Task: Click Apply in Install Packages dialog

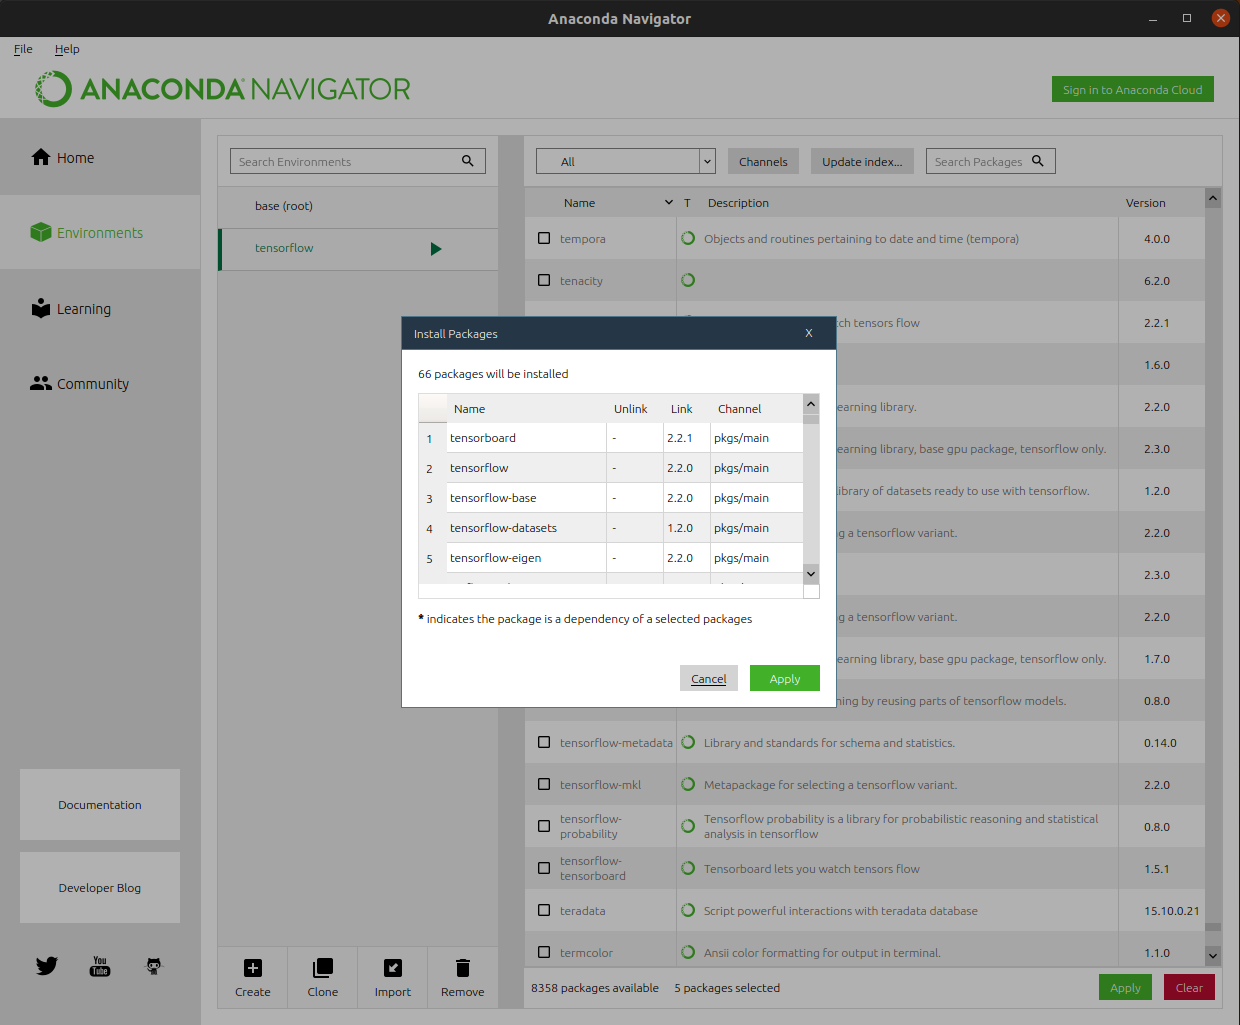Action: coord(785,678)
